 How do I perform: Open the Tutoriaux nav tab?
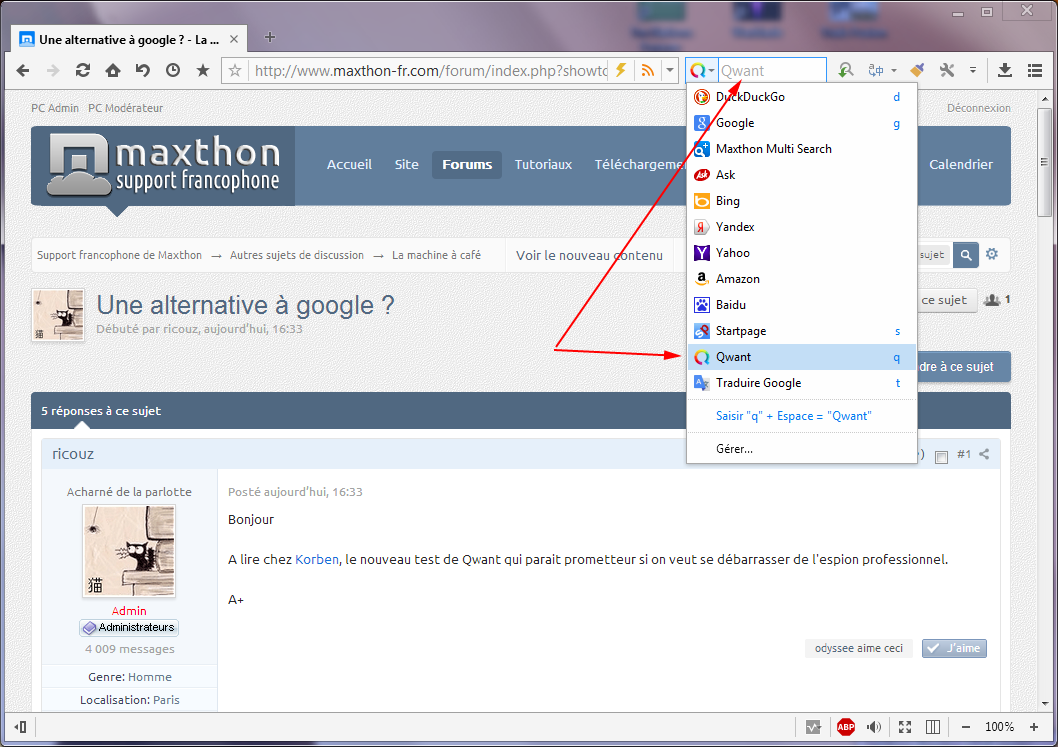point(543,165)
